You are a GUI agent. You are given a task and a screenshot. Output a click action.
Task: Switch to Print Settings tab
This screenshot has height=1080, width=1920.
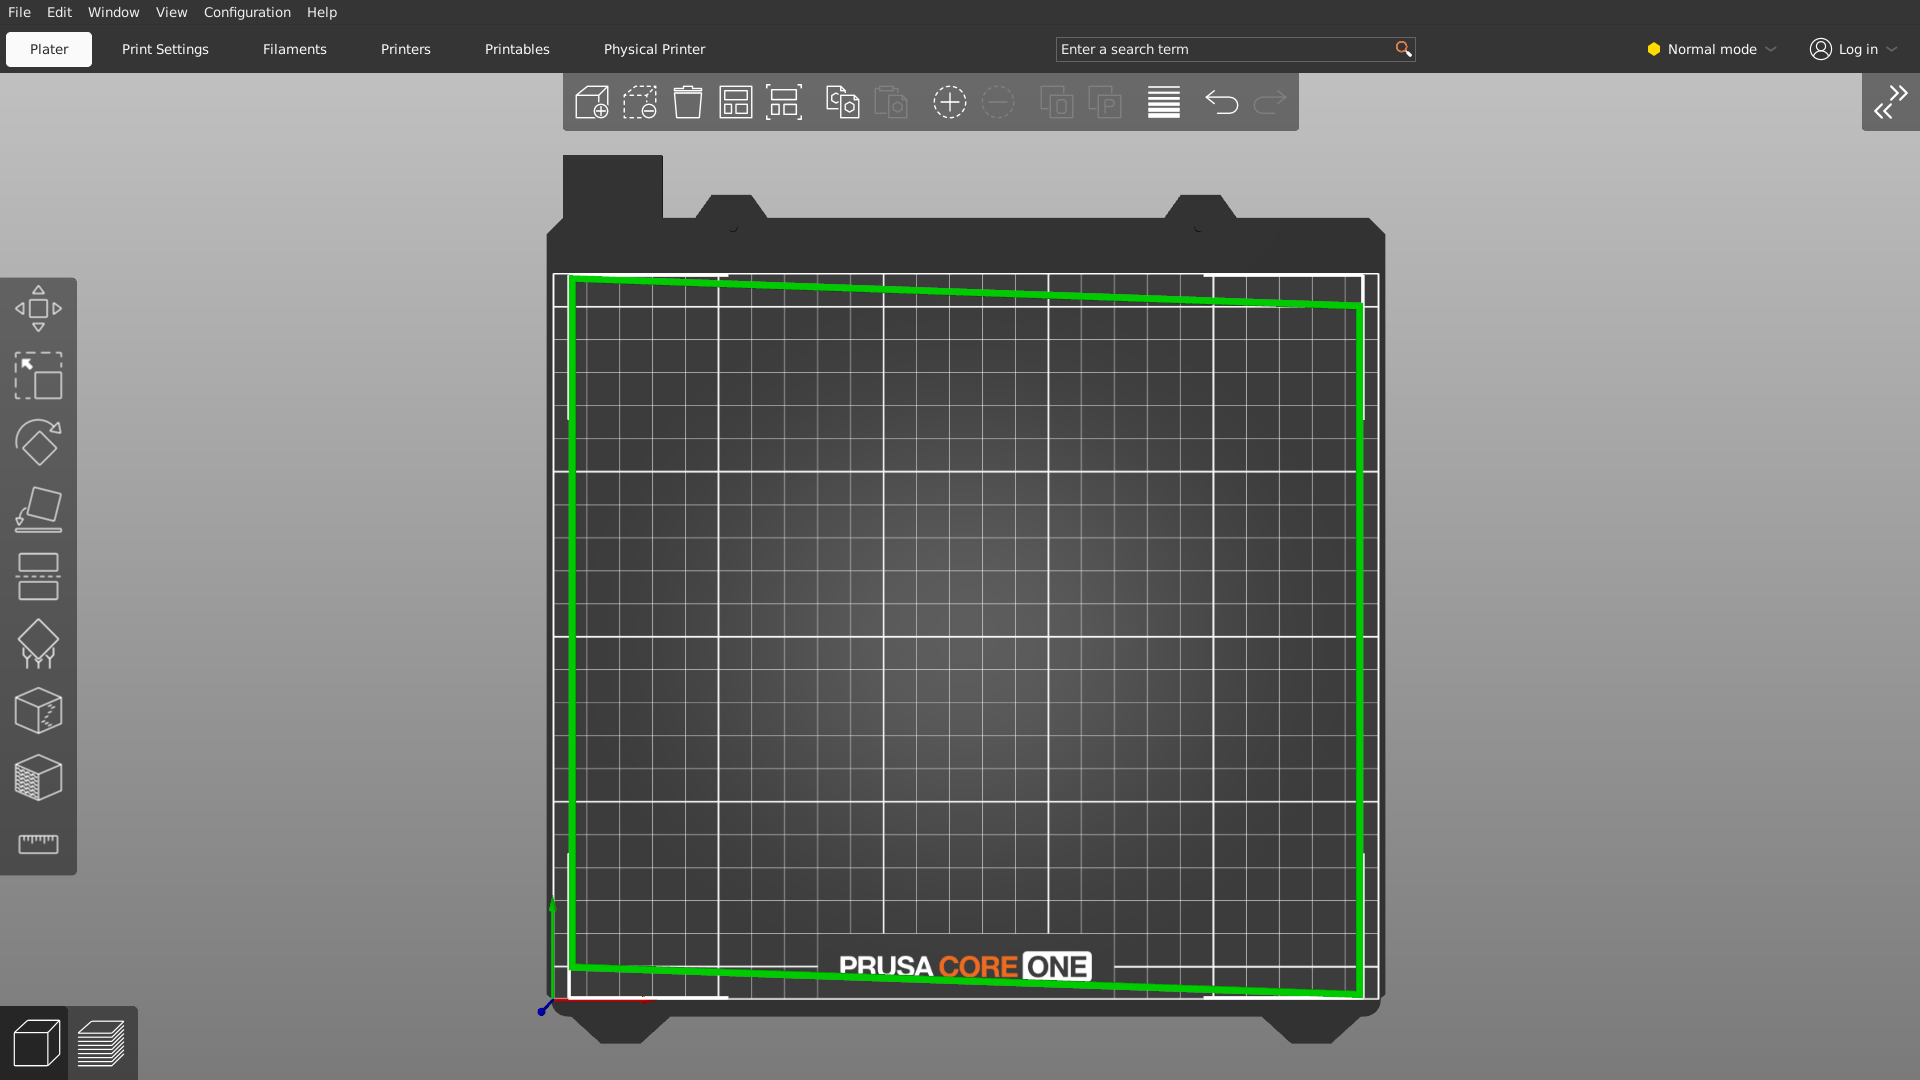pyautogui.click(x=165, y=49)
